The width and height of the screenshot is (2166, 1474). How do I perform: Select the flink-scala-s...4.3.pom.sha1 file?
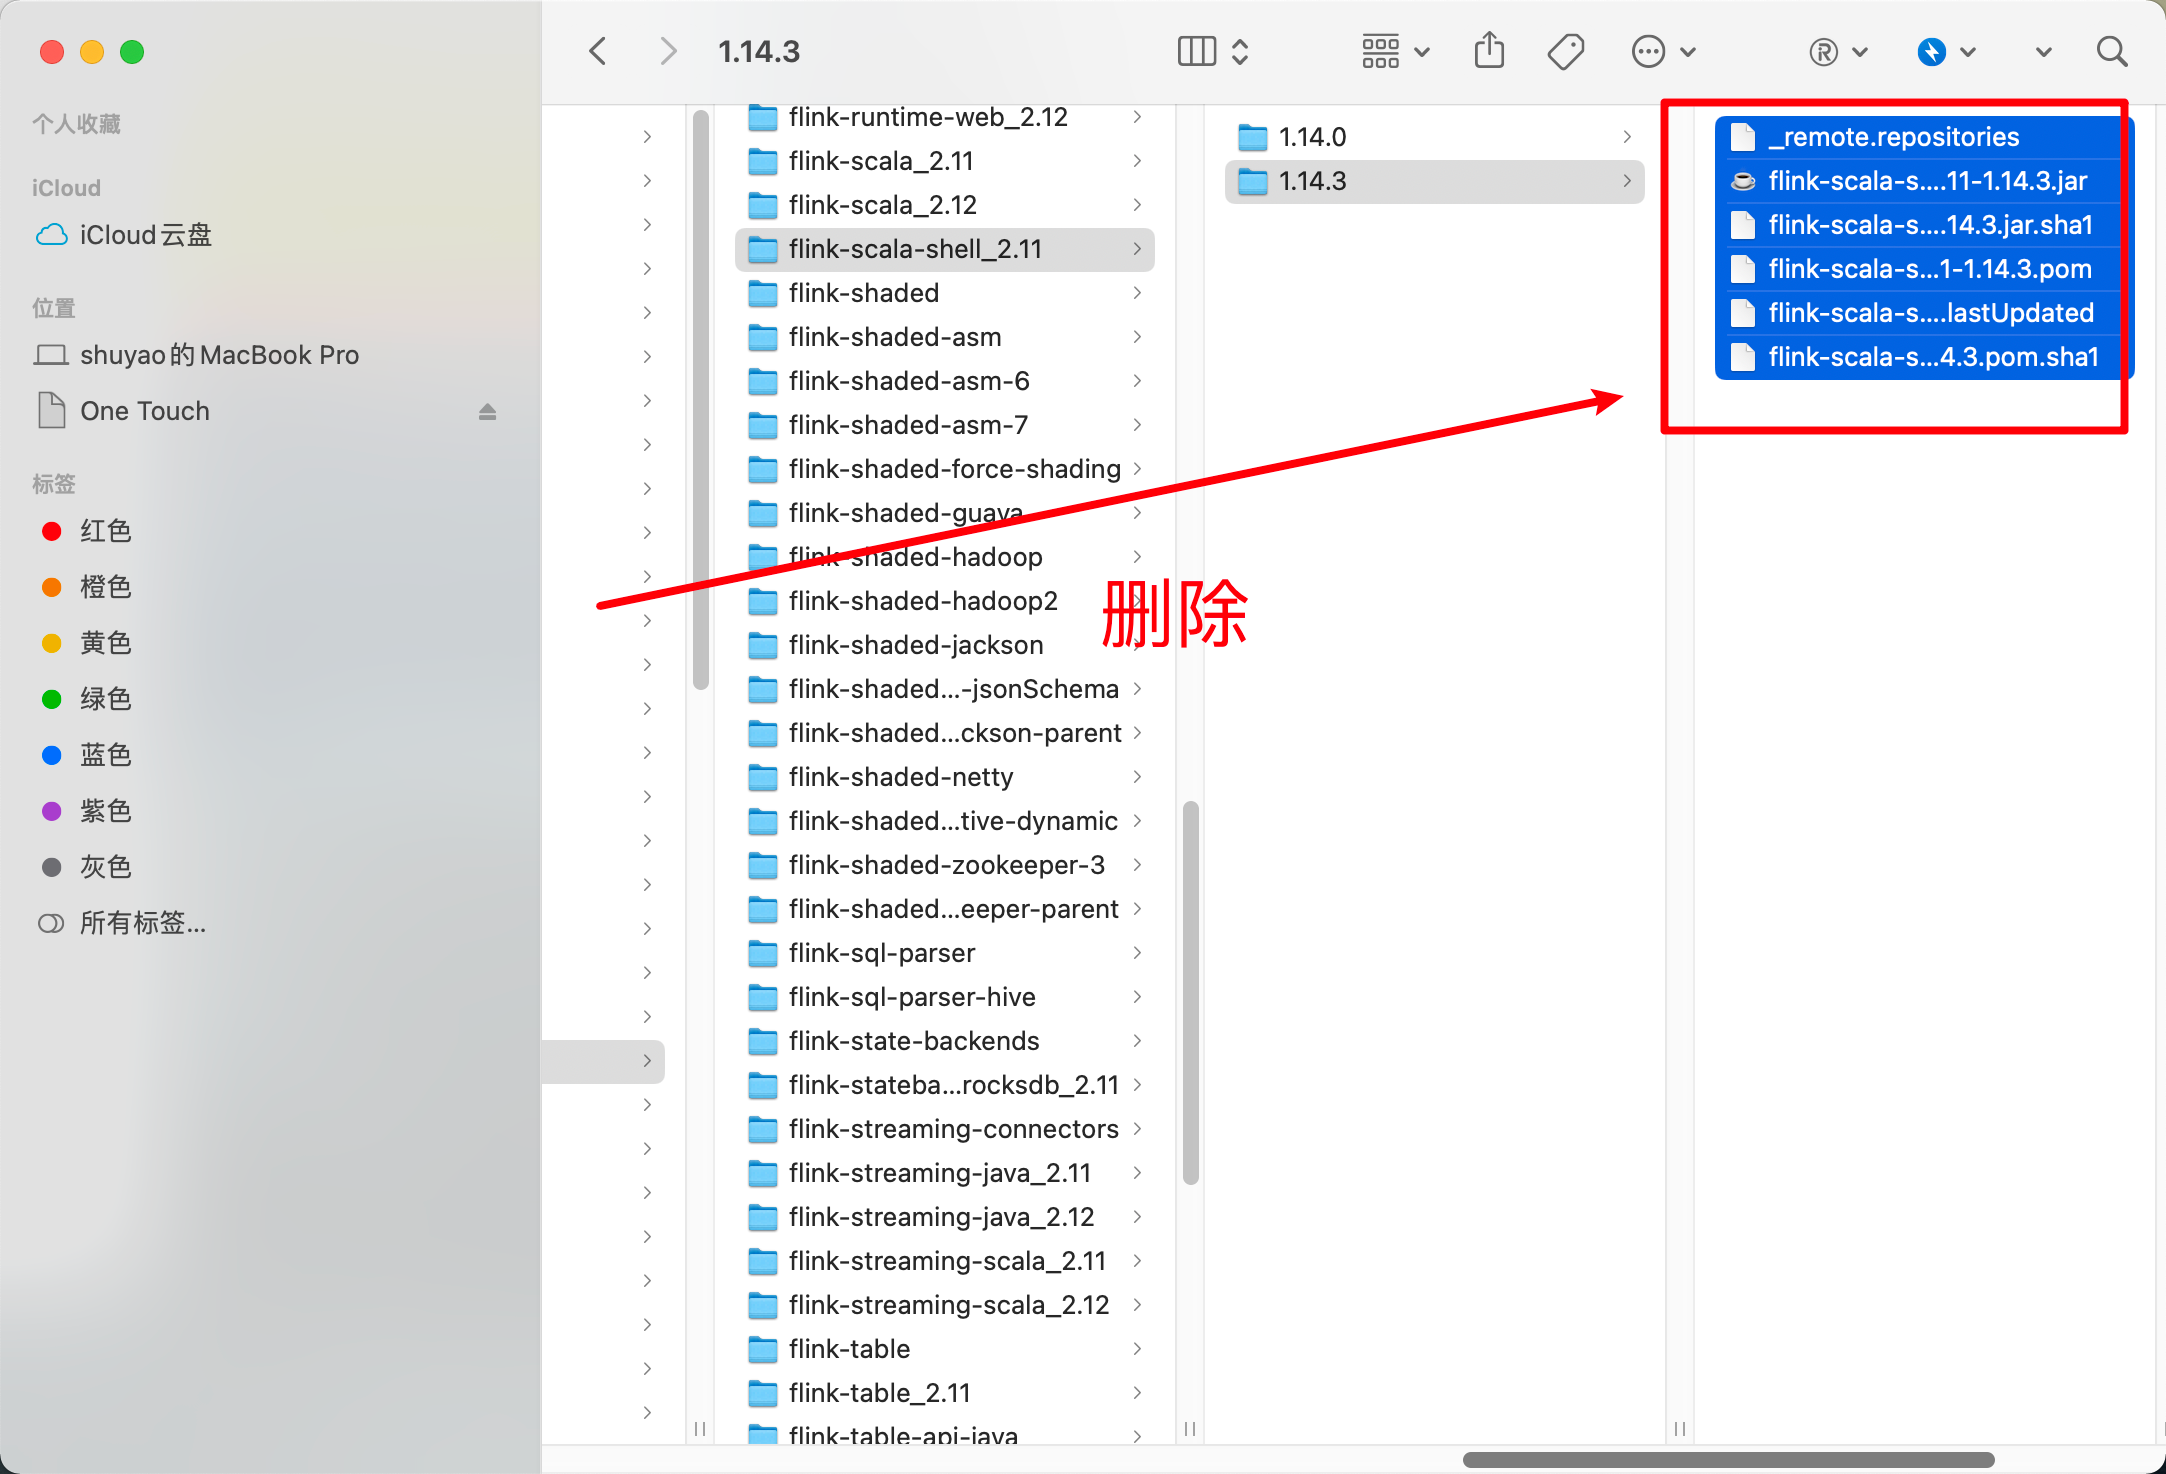(x=1924, y=357)
